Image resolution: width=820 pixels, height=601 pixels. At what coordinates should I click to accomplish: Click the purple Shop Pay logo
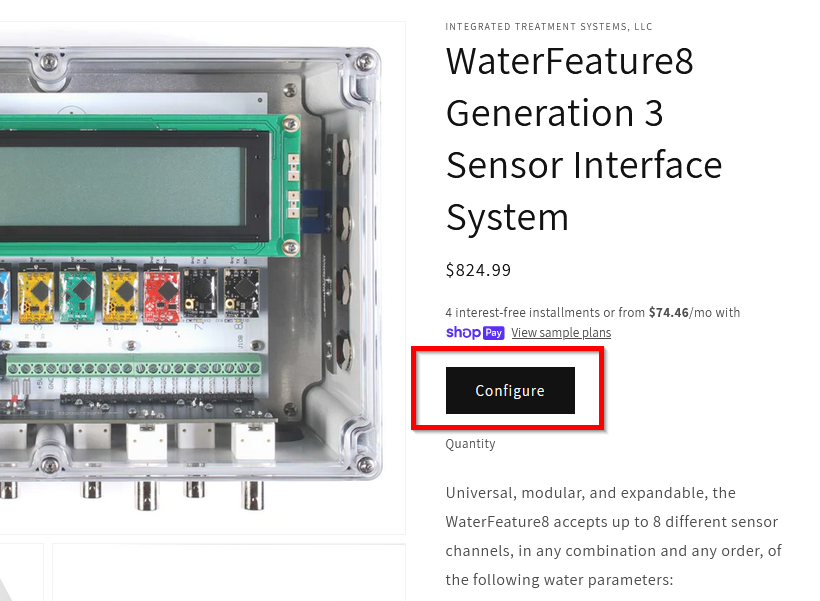coord(475,333)
